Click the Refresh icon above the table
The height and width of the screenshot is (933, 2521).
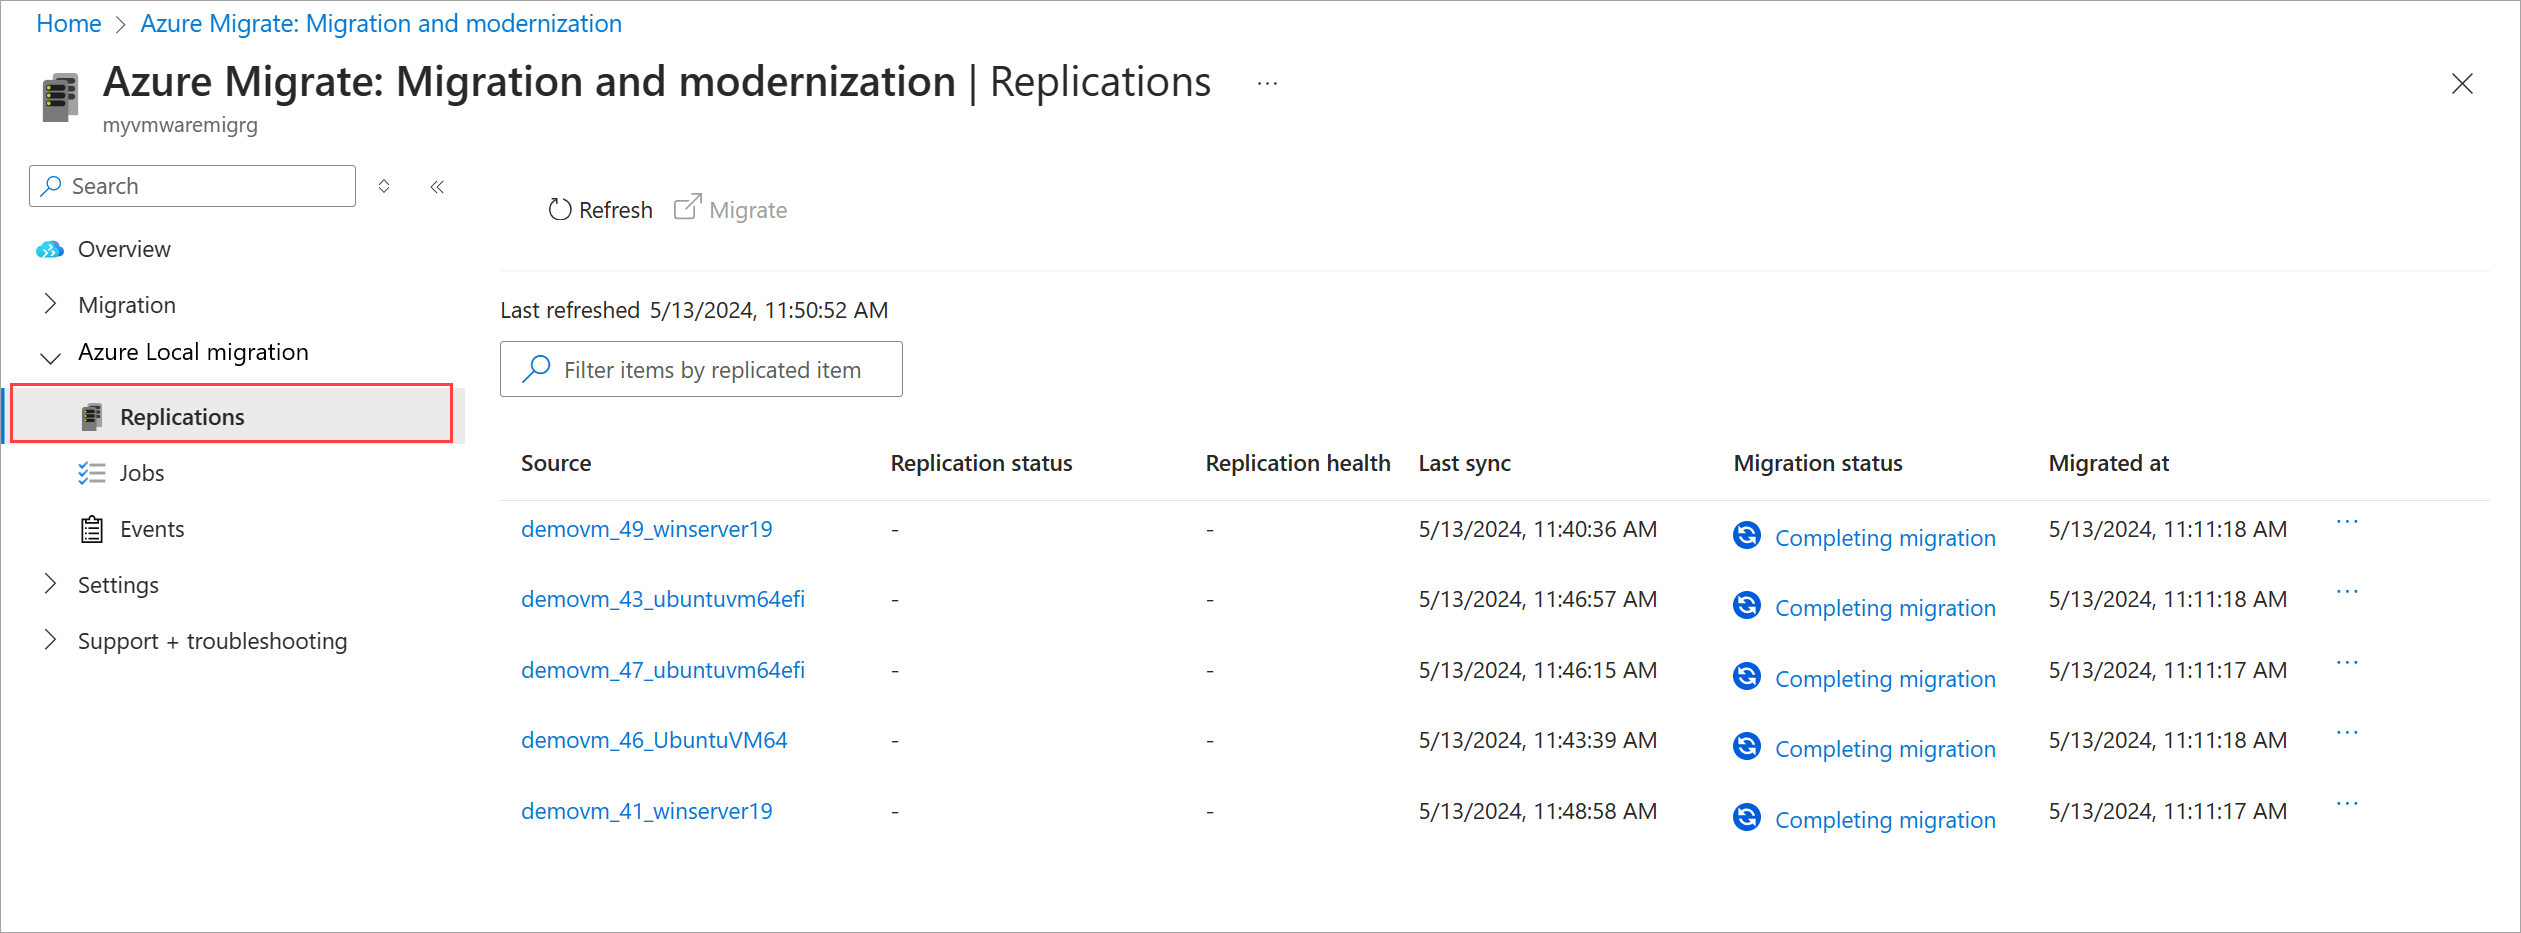pos(561,209)
